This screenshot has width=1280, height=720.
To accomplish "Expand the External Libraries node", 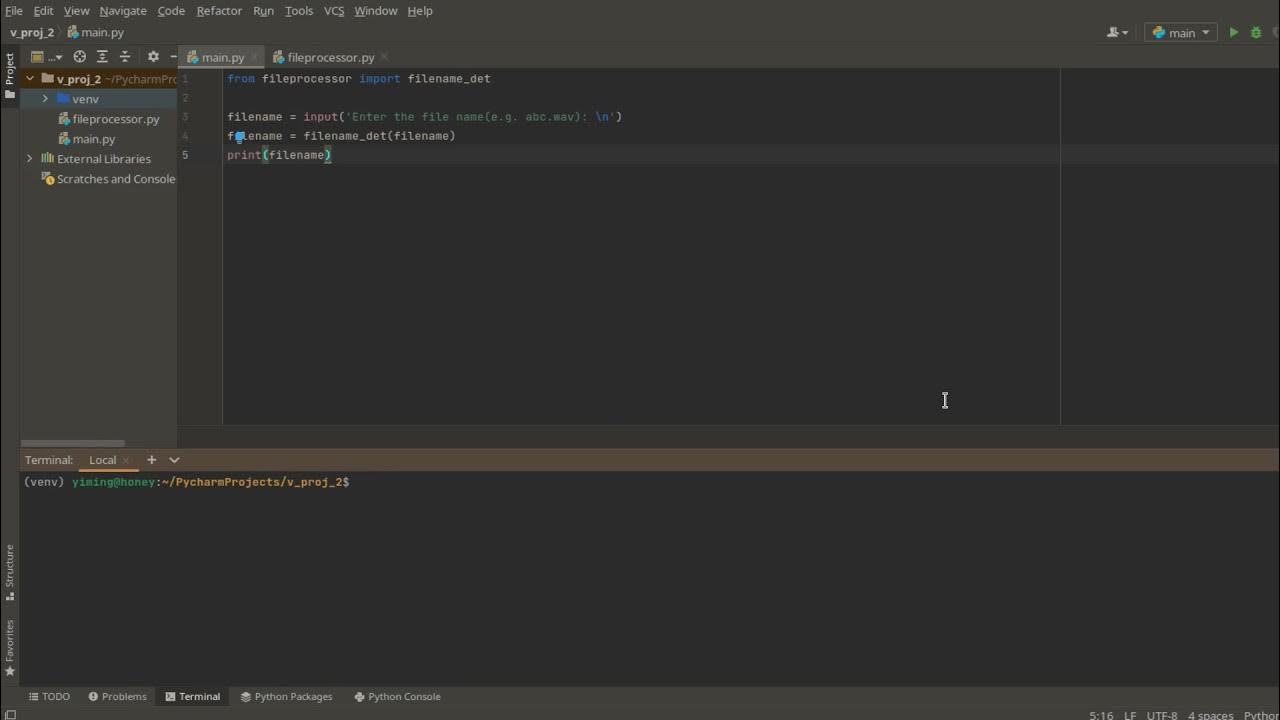I will (30, 159).
